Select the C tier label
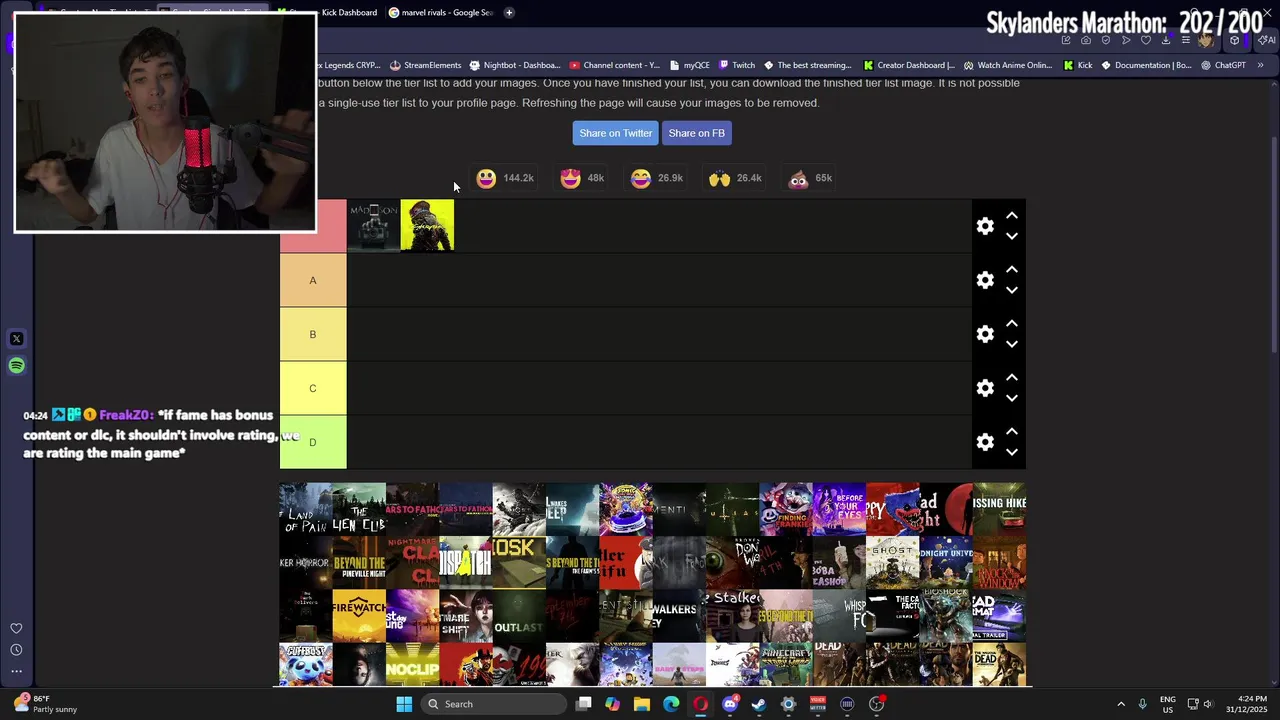 coord(313,388)
